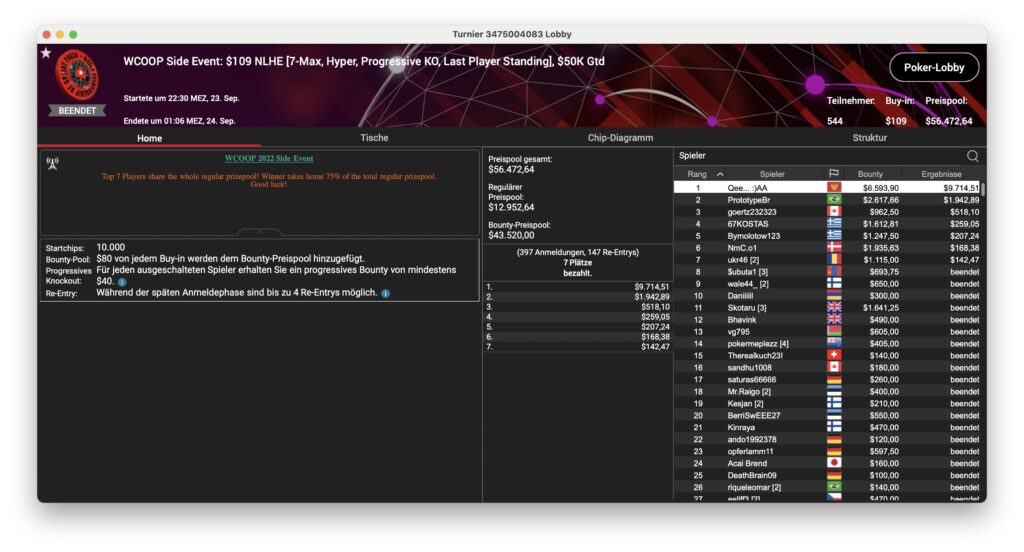This screenshot has width=1024, height=552.
Task: Click the favorite star icon
Action: point(46,53)
